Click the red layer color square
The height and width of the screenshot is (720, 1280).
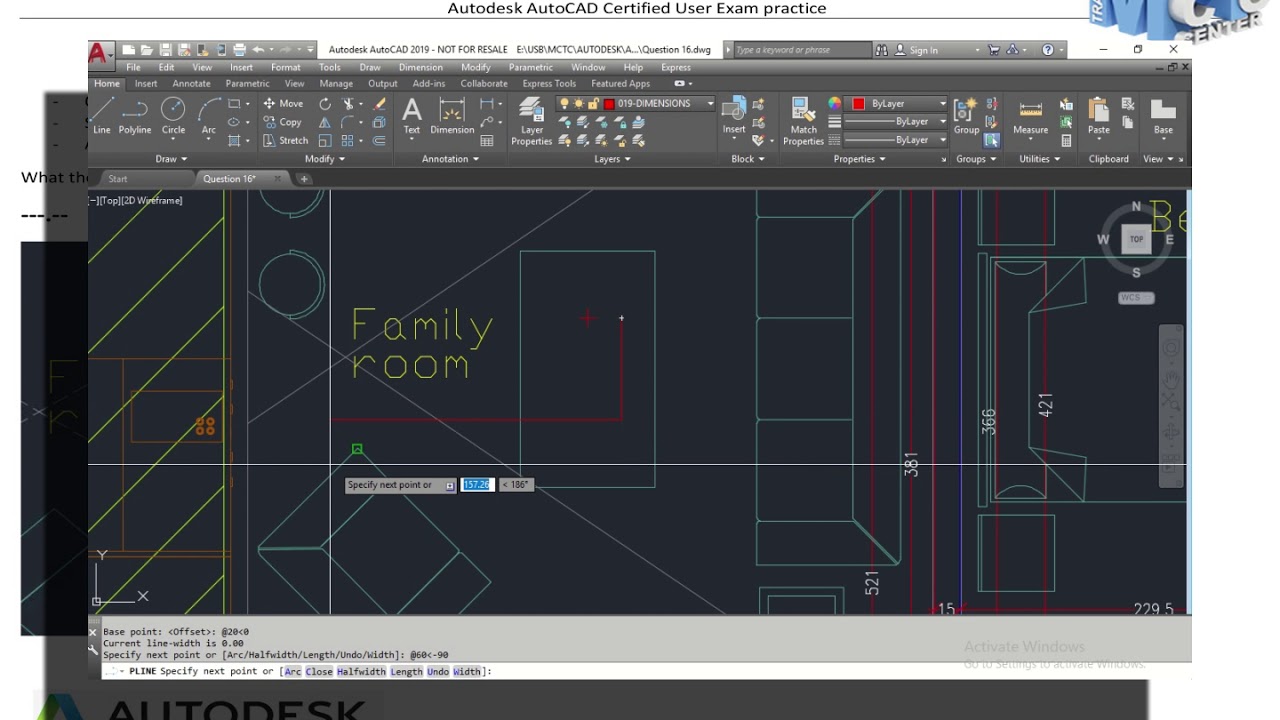(x=608, y=104)
